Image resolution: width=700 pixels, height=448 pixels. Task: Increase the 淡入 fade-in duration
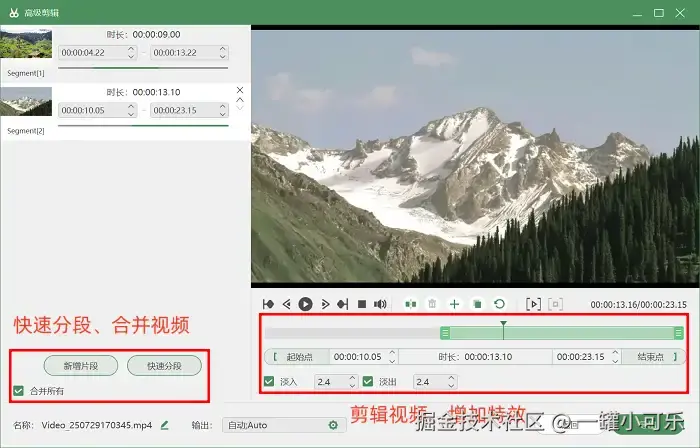click(x=352, y=378)
